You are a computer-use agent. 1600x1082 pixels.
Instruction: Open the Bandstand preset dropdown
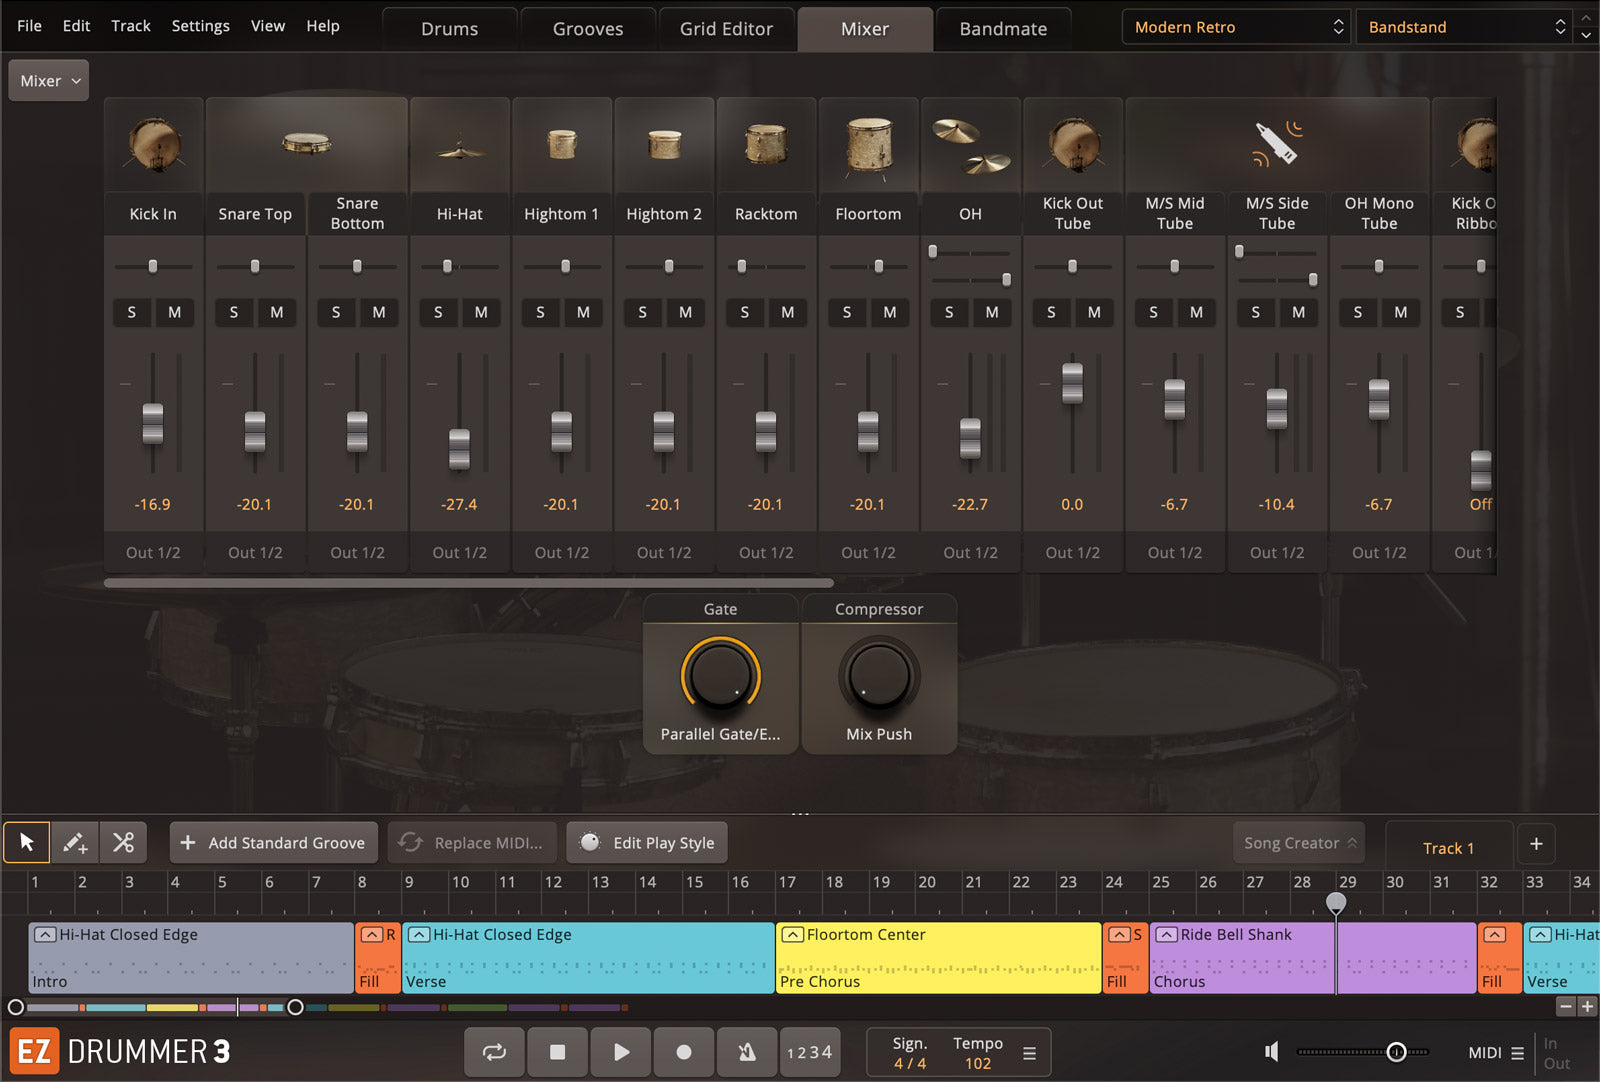click(1465, 27)
